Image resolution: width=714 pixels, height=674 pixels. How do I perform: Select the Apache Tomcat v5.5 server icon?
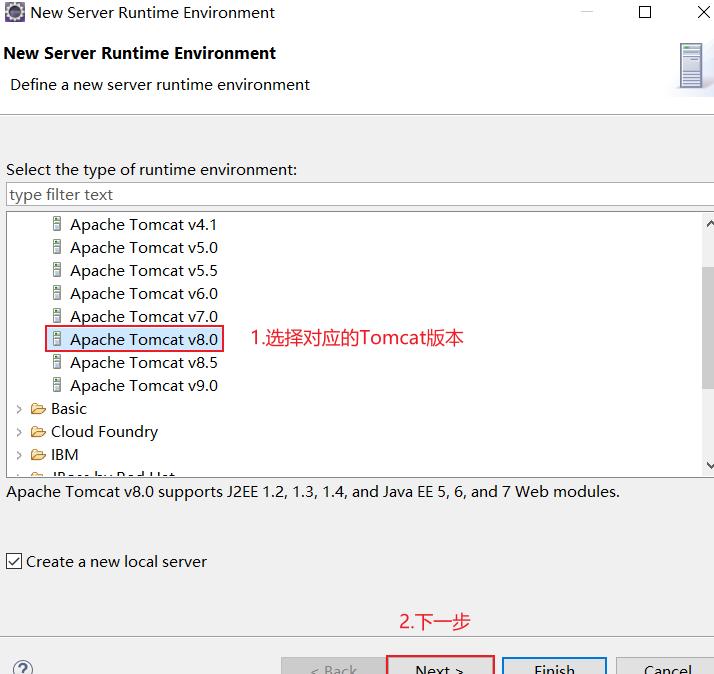coord(57,270)
